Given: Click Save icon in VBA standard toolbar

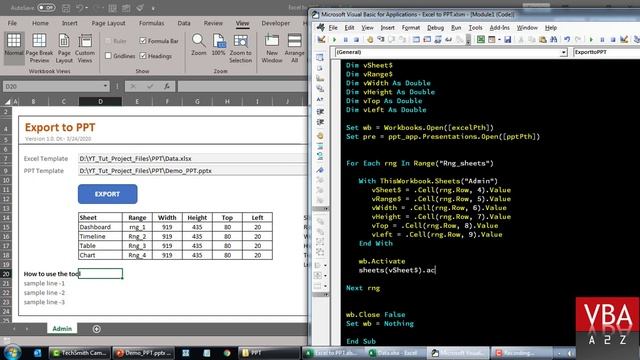Looking at the screenshot, I should click(x=507, y=40).
